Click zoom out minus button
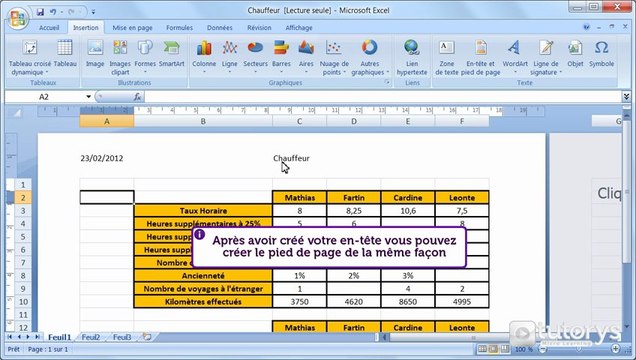Screen dimensions: 636x360 pyautogui.click(x=542, y=349)
